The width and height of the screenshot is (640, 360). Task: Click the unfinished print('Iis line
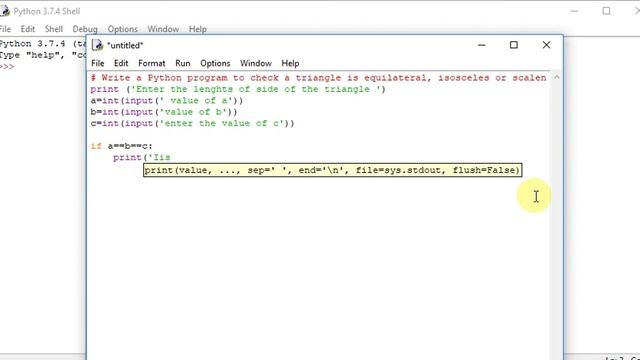click(x=142, y=158)
